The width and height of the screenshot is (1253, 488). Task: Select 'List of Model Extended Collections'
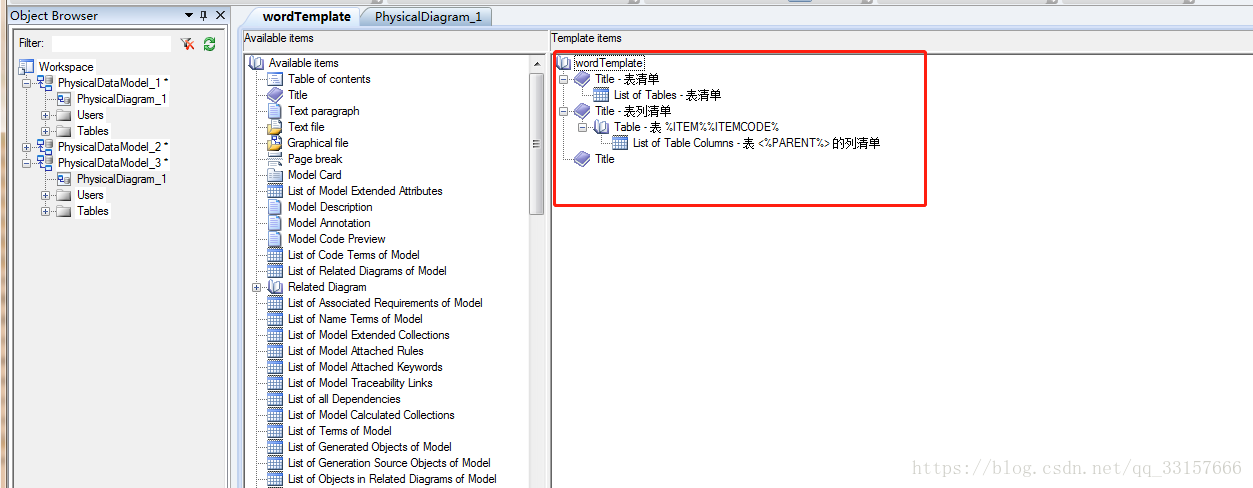(369, 335)
